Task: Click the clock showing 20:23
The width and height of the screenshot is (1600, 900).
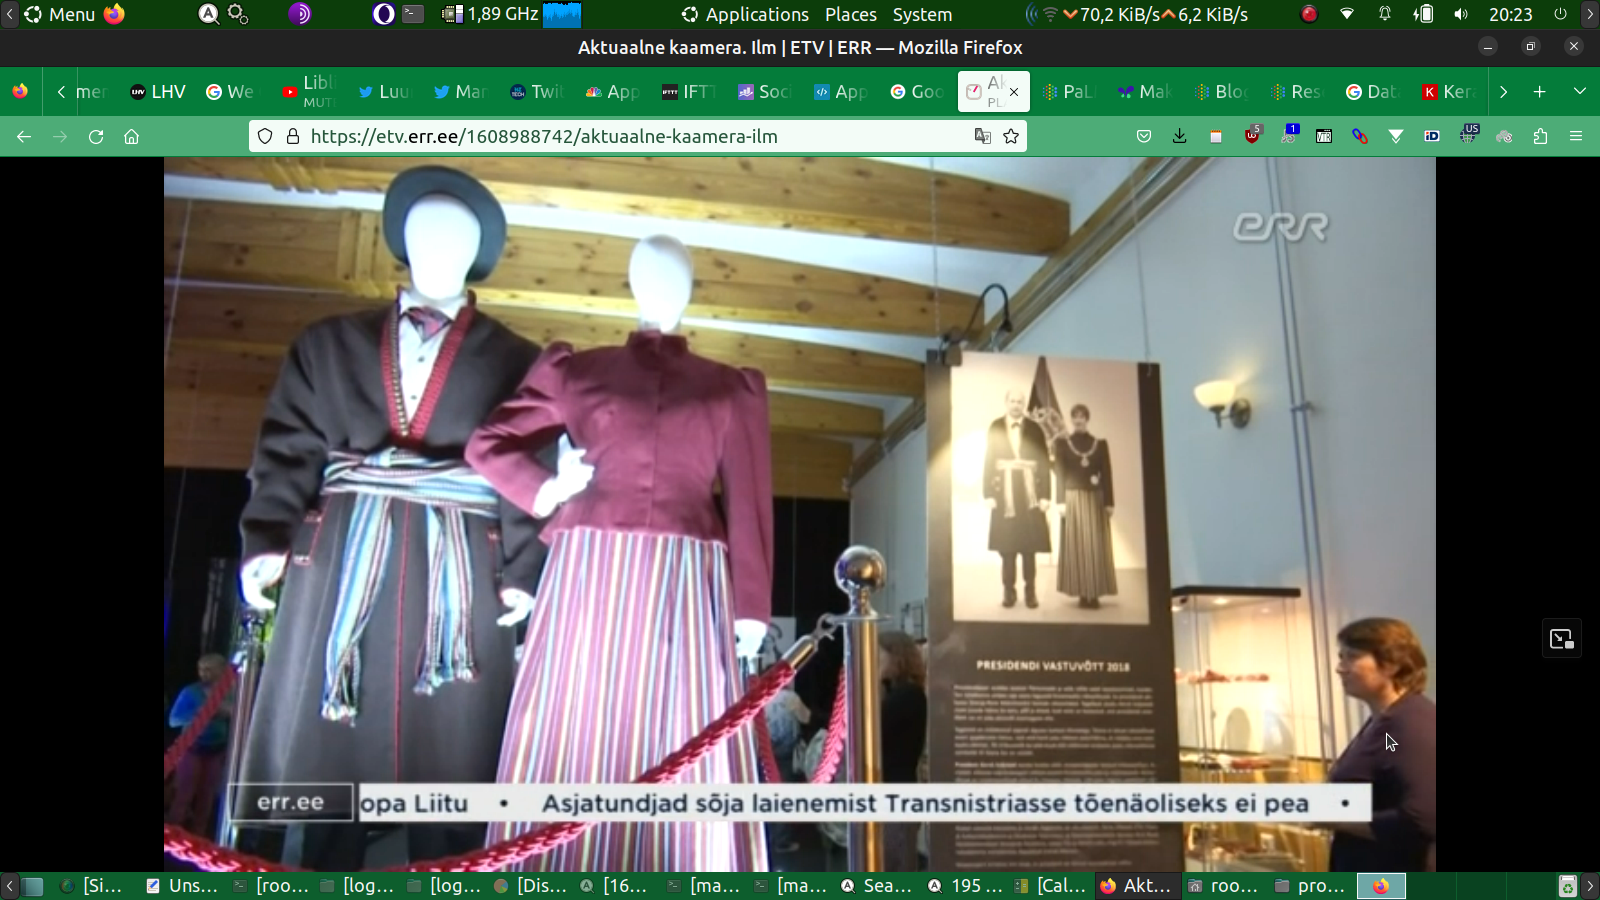Action: (1510, 14)
